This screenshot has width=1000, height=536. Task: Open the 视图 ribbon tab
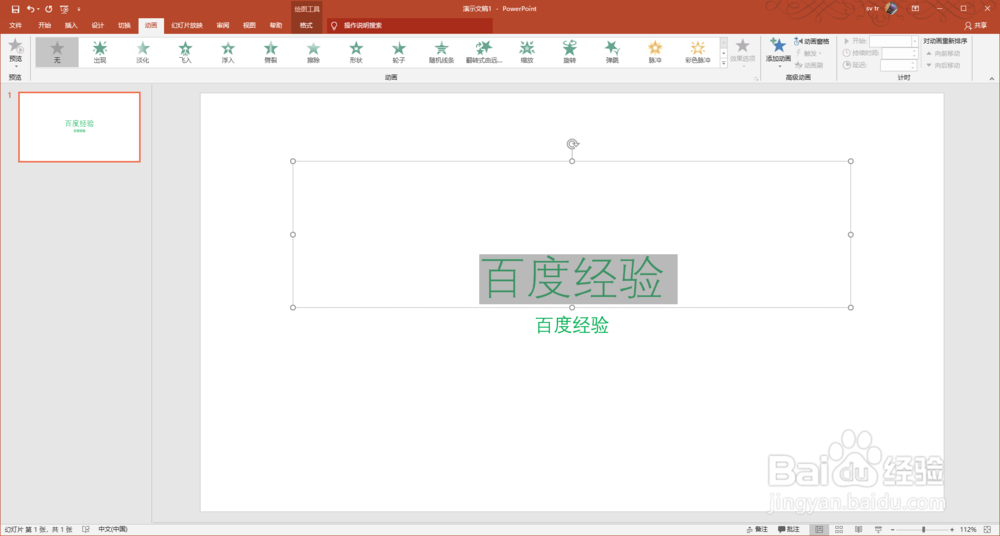(x=249, y=26)
